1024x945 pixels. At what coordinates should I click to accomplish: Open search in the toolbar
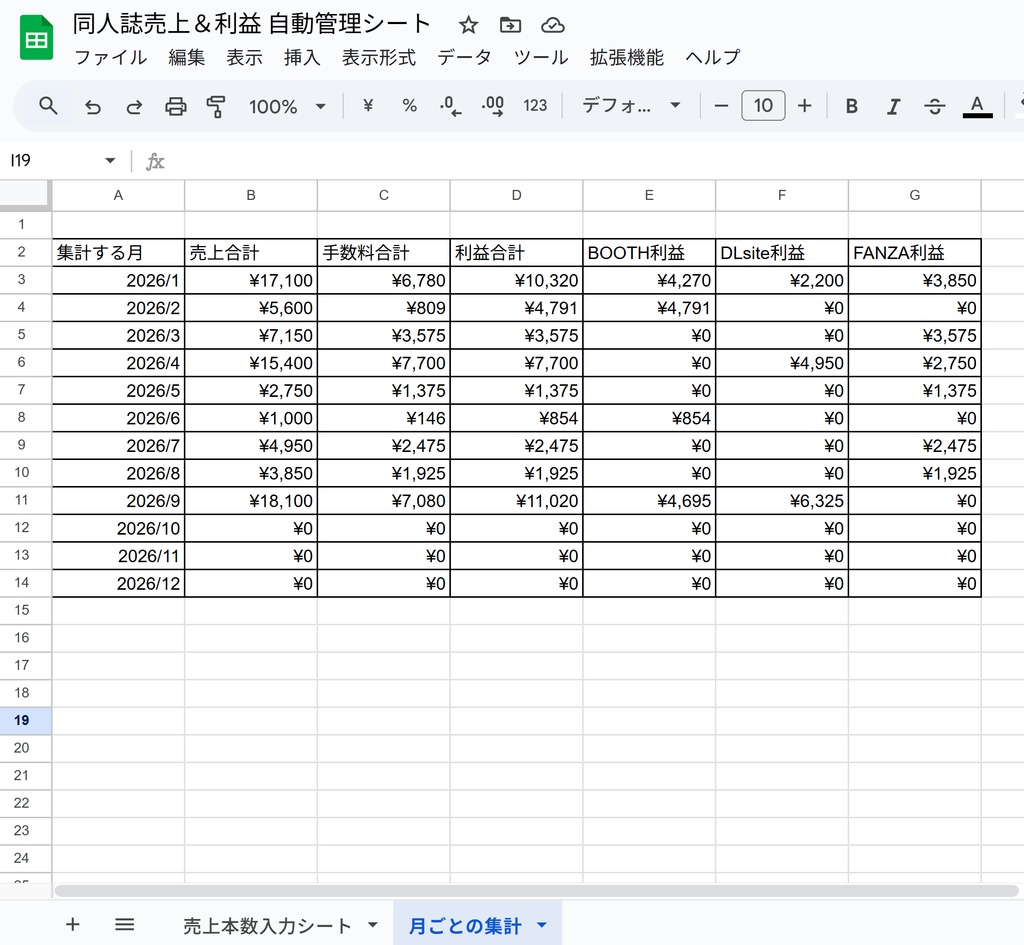[49, 105]
